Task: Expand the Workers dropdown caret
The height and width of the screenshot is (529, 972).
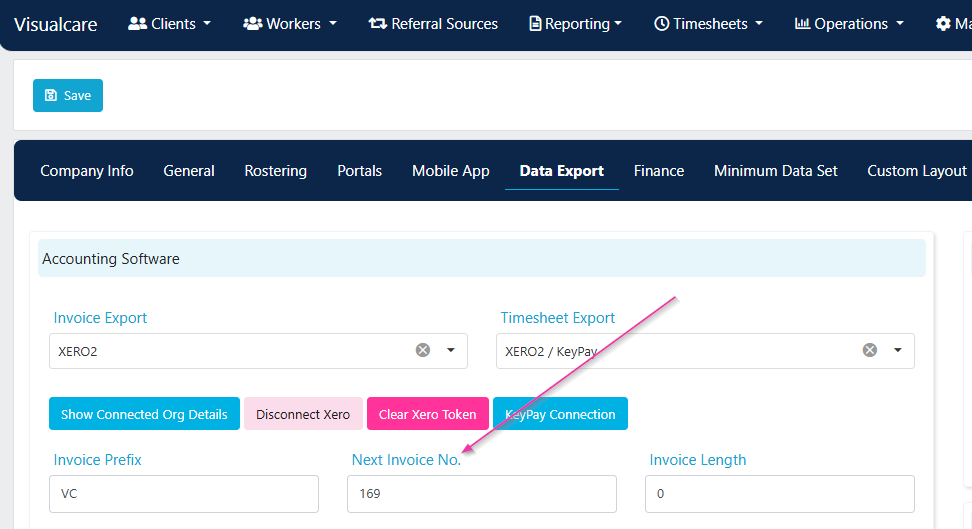Action: 333,24
